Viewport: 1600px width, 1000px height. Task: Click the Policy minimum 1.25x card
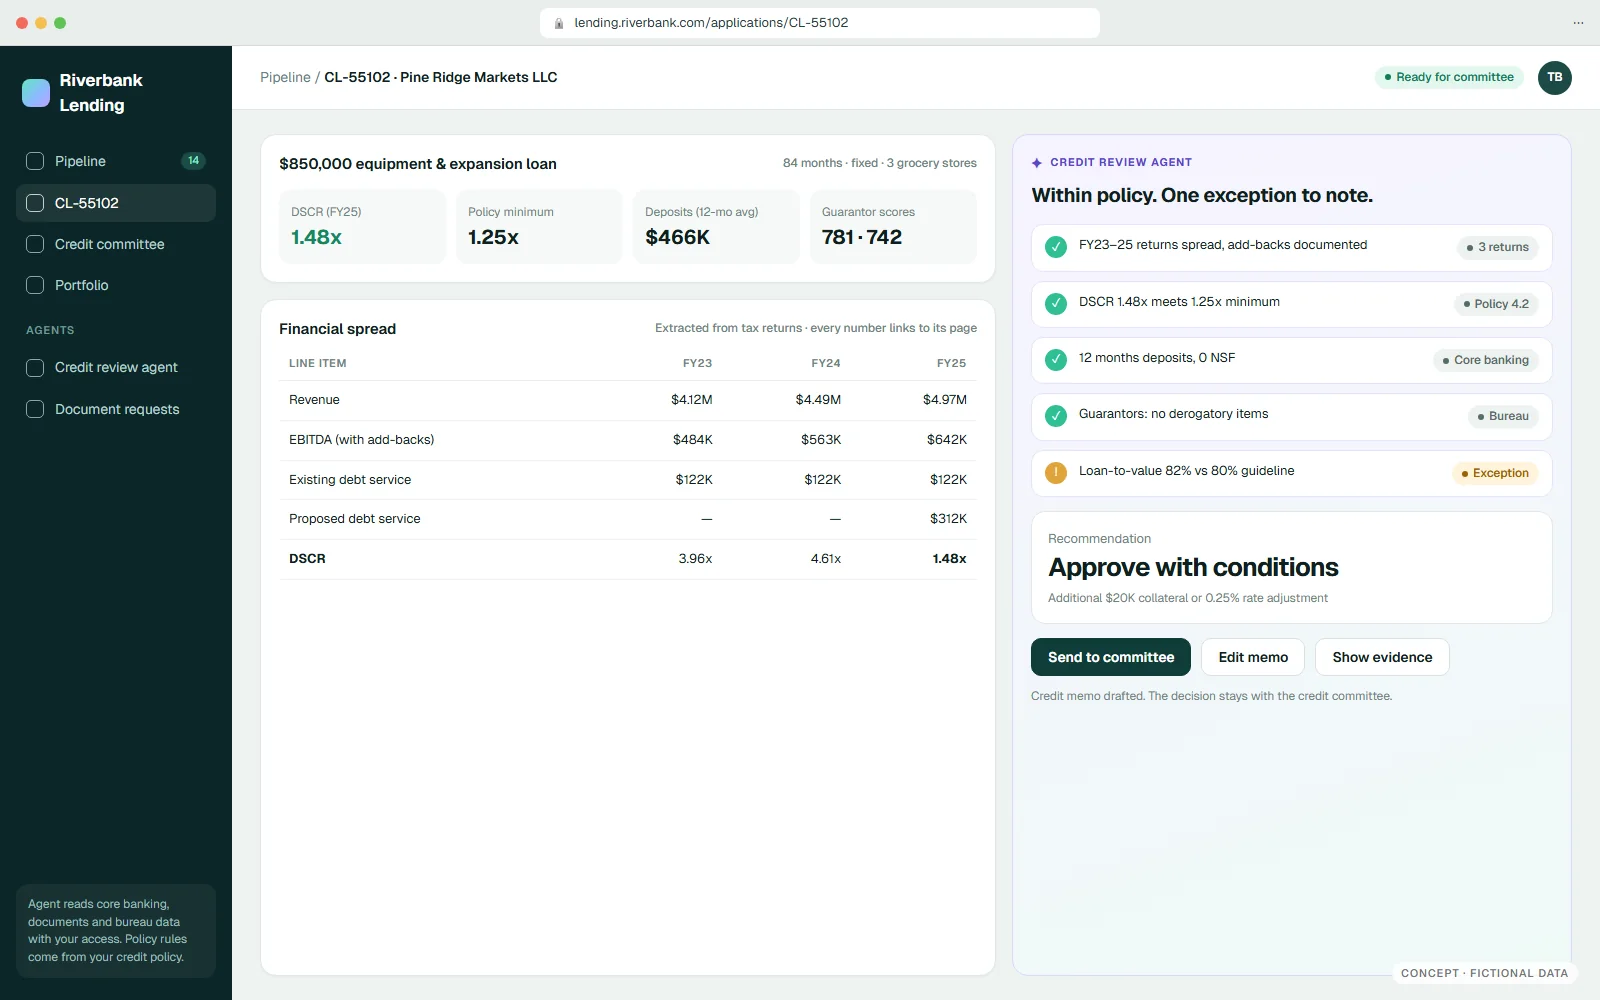[x=539, y=227]
